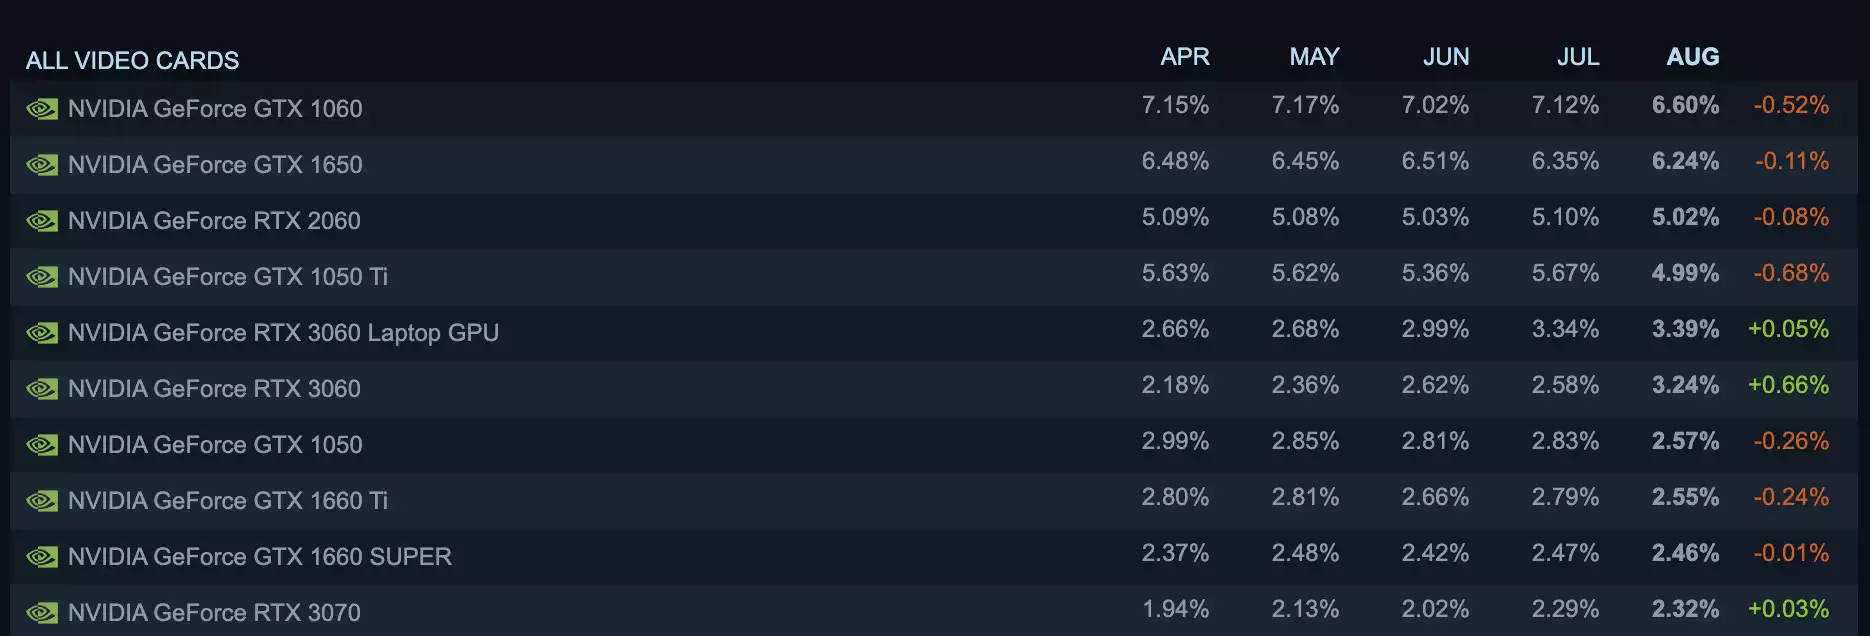This screenshot has width=1870, height=636.
Task: Click the 6.24% August share value
Action: (1685, 161)
